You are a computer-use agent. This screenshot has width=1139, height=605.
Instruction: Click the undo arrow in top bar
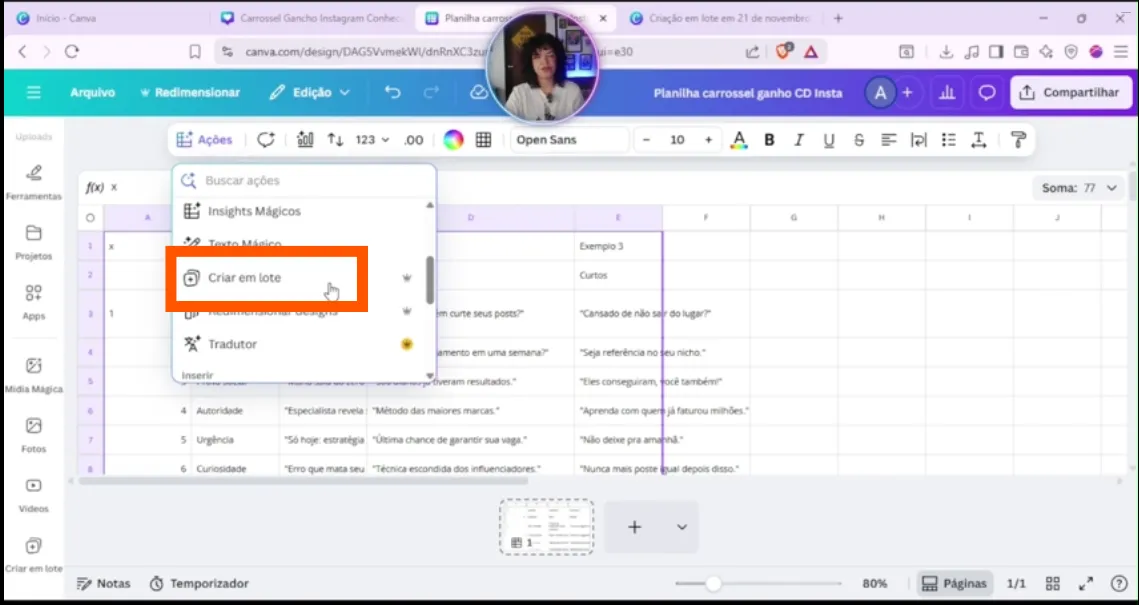pos(393,92)
